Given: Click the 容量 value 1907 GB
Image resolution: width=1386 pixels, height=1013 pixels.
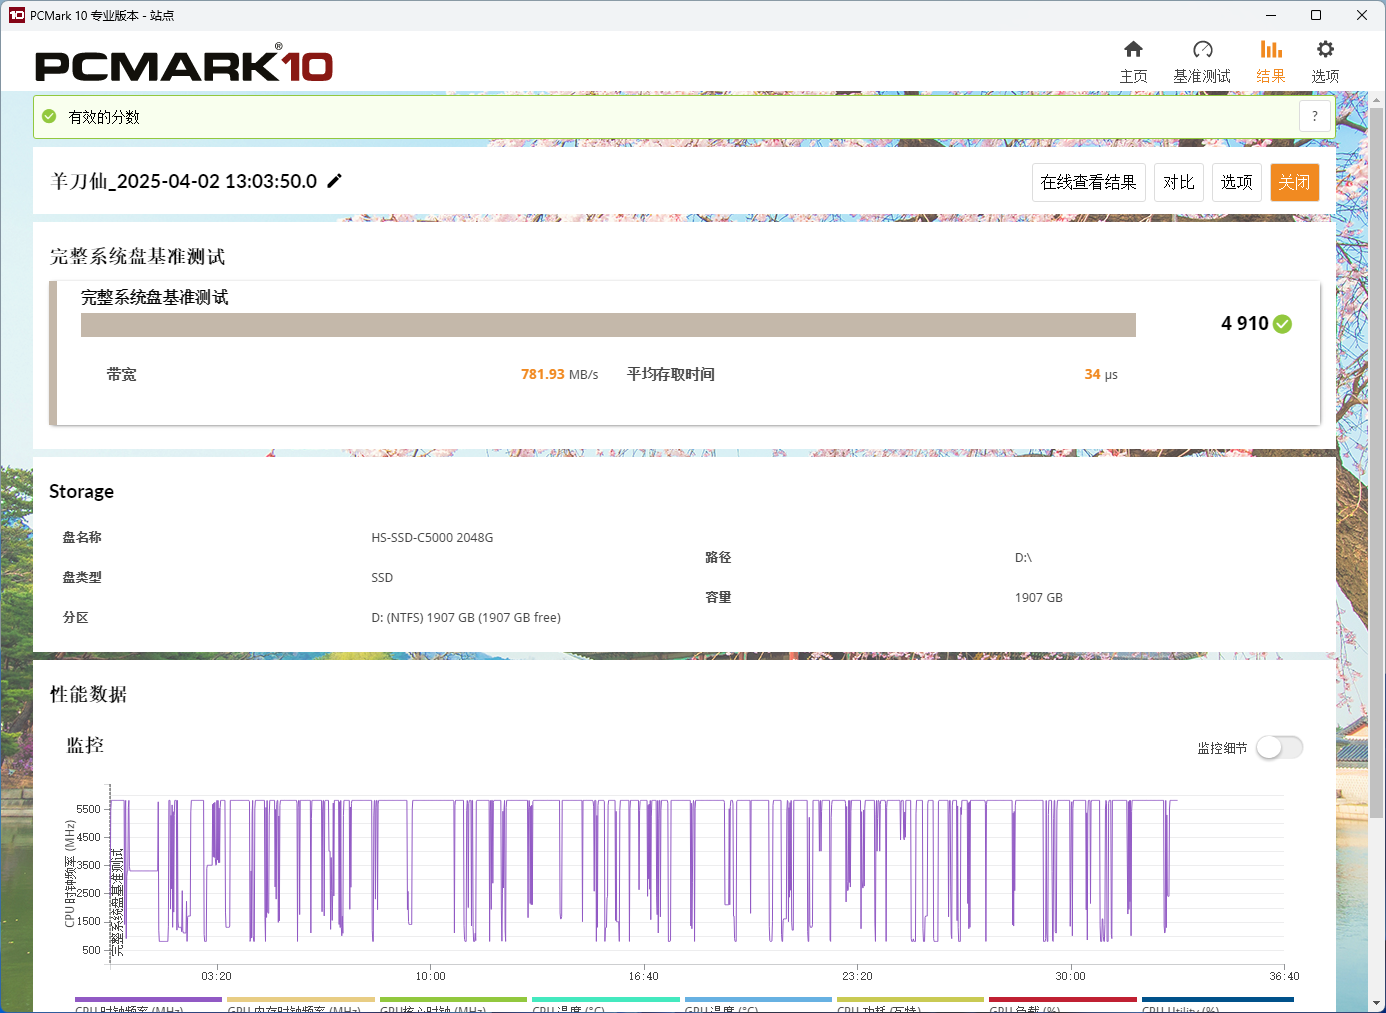Looking at the screenshot, I should click(1038, 597).
